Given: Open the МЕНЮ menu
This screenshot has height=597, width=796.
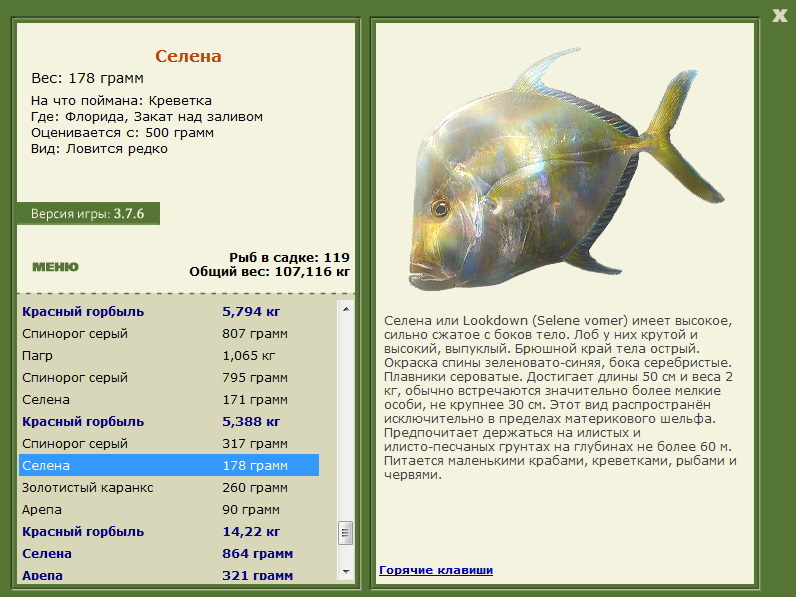Looking at the screenshot, I should [55, 267].
